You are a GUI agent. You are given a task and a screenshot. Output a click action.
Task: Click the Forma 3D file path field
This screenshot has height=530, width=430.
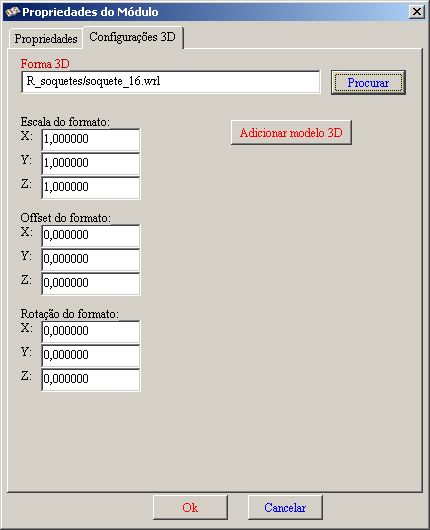pyautogui.click(x=170, y=82)
